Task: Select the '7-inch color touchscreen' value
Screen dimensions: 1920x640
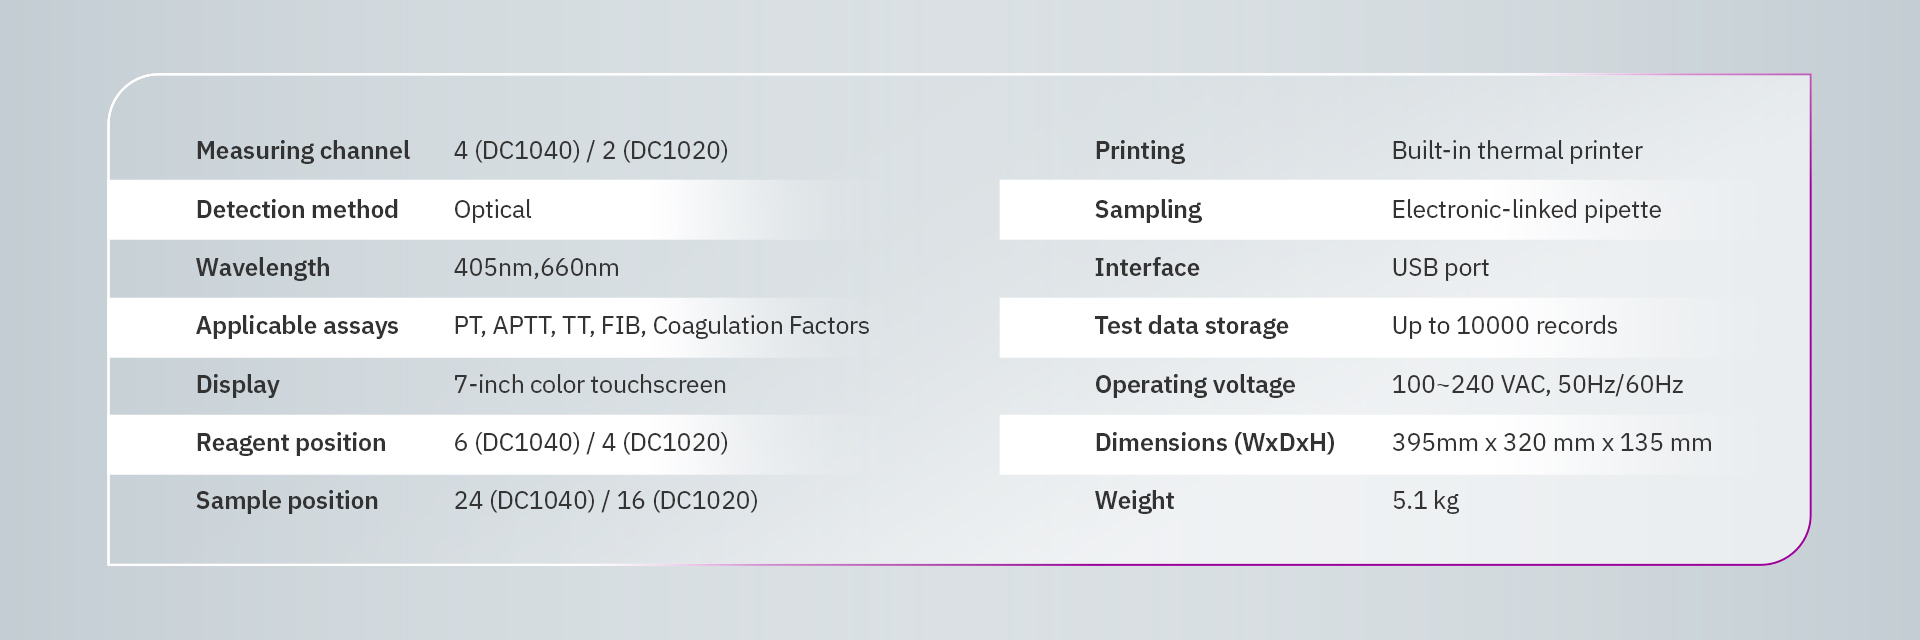Action: [x=589, y=385]
